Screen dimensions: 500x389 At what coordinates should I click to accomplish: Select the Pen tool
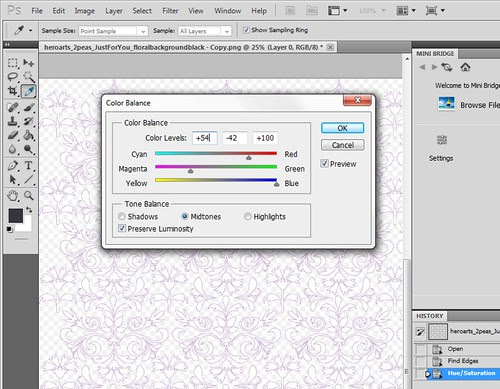pyautogui.click(x=13, y=165)
